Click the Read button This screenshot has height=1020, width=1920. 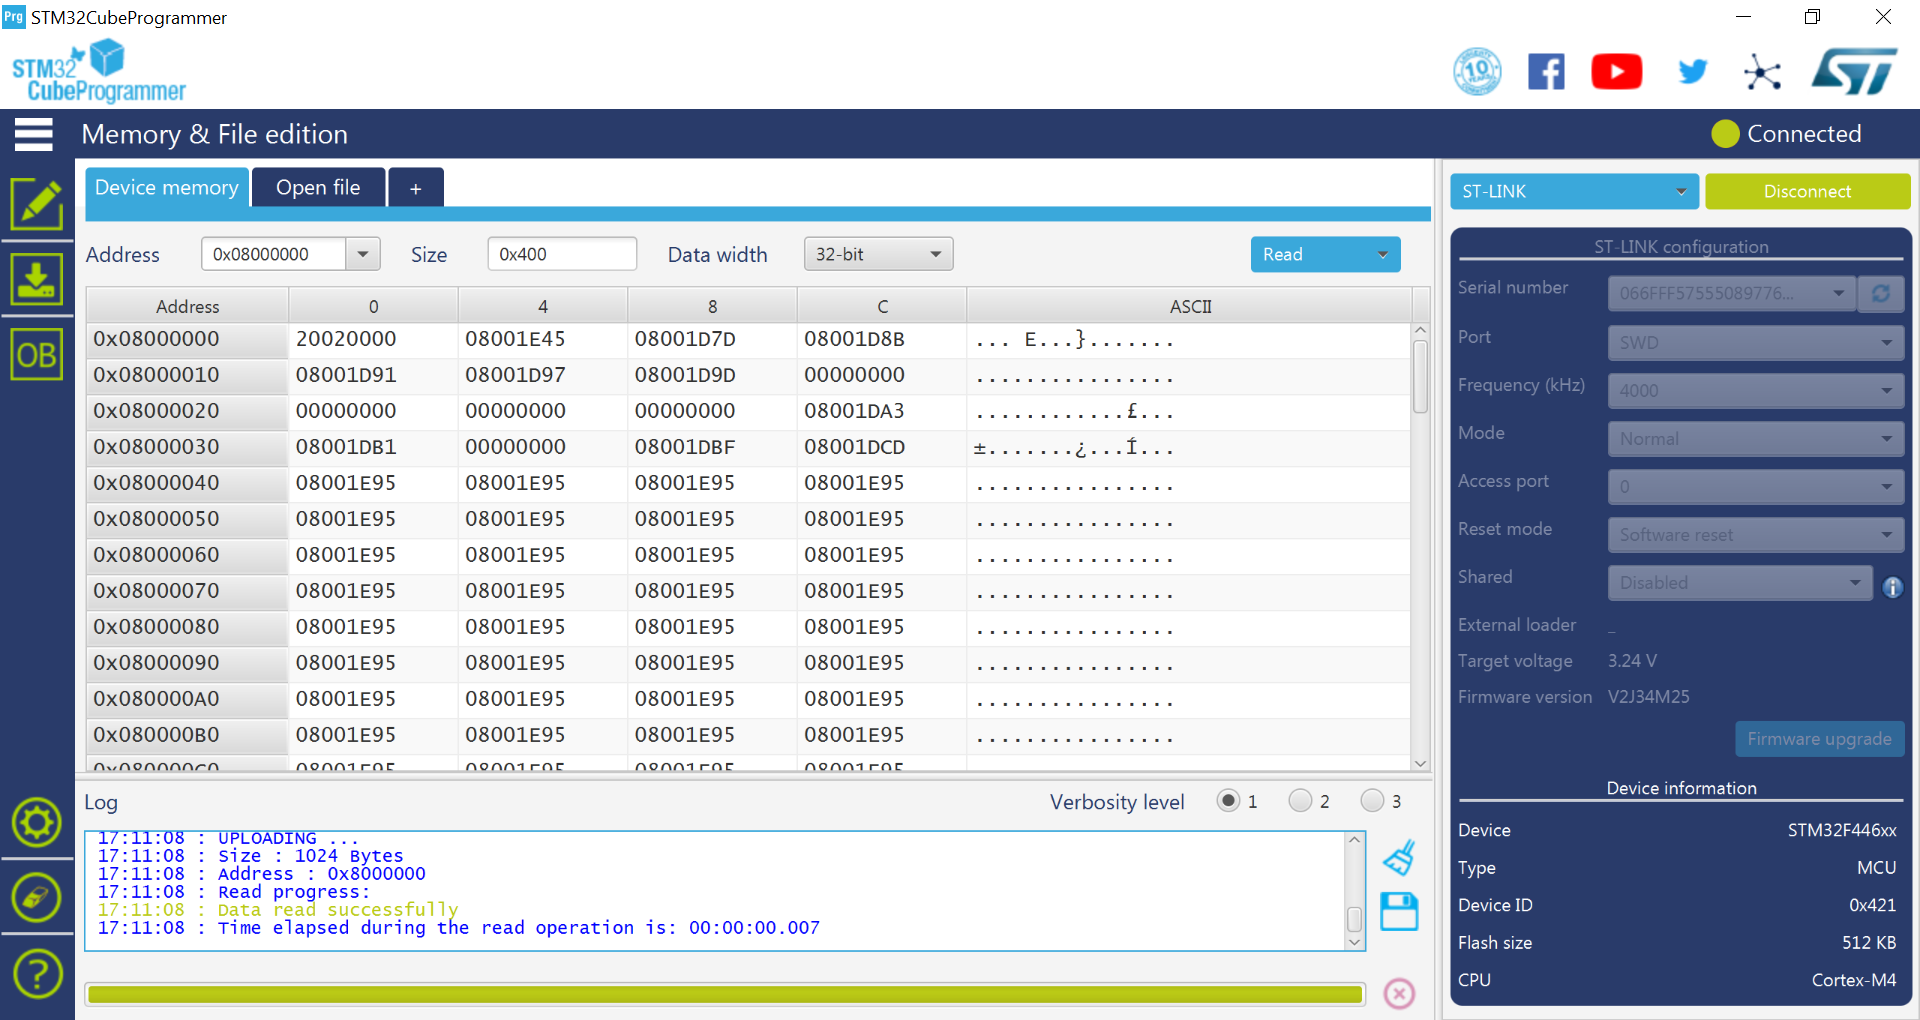click(1308, 254)
